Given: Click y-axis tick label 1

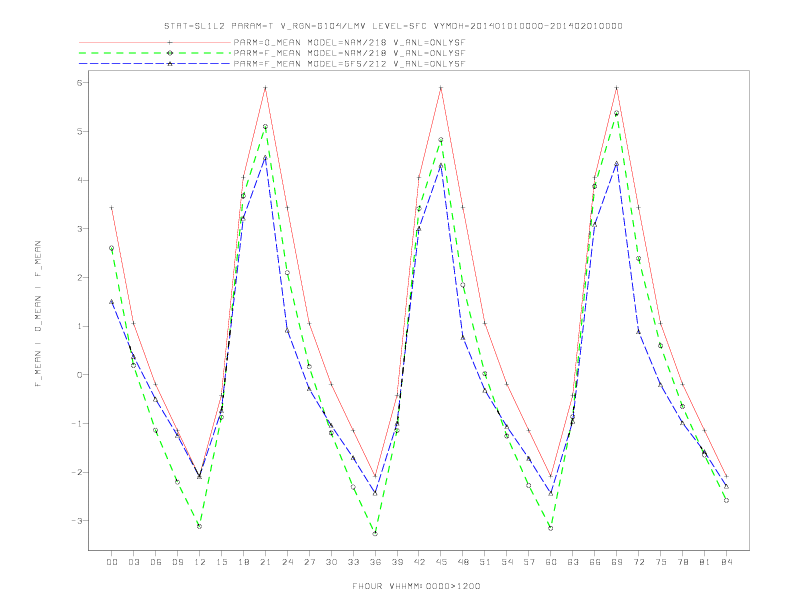Looking at the screenshot, I should coord(79,326).
